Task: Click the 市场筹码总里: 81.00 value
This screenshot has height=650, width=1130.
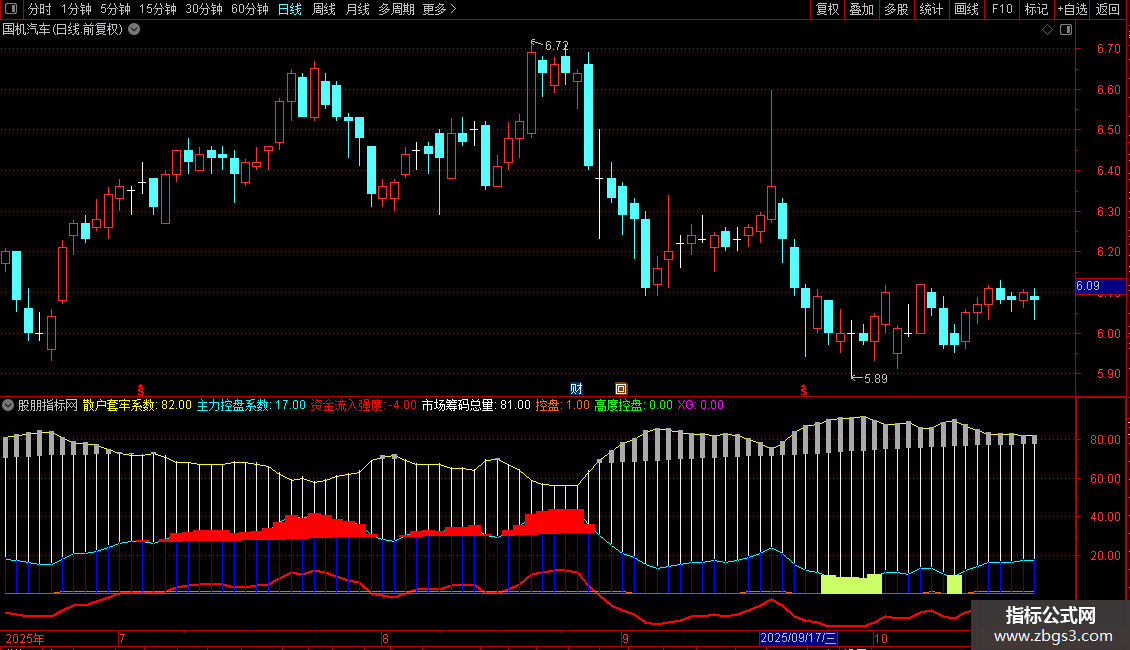Action: click(476, 405)
